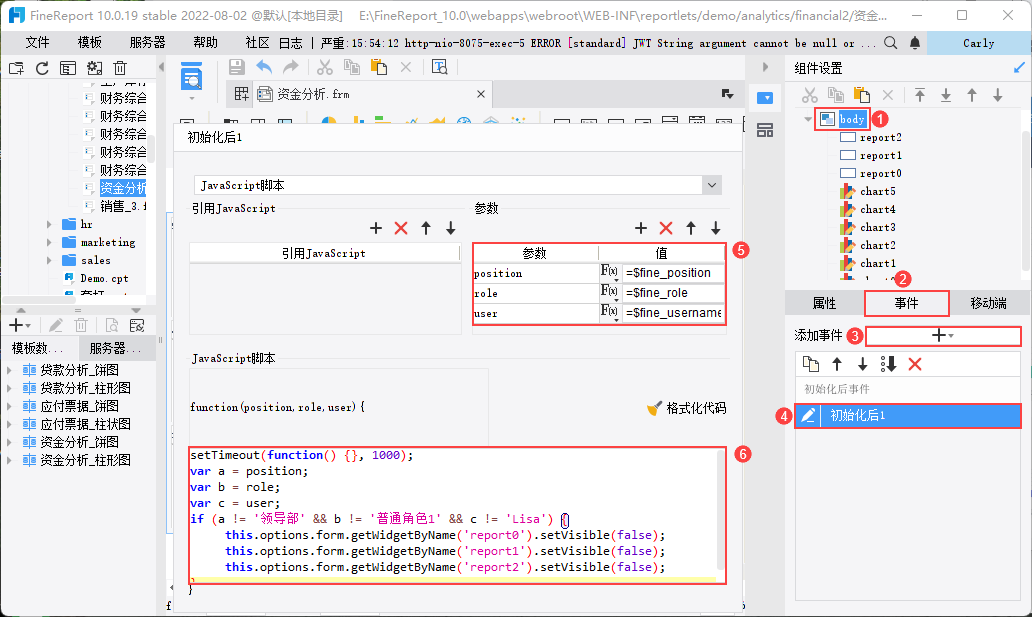Click the 格式化代码 button
This screenshot has height=617, width=1032.
[x=687, y=408]
